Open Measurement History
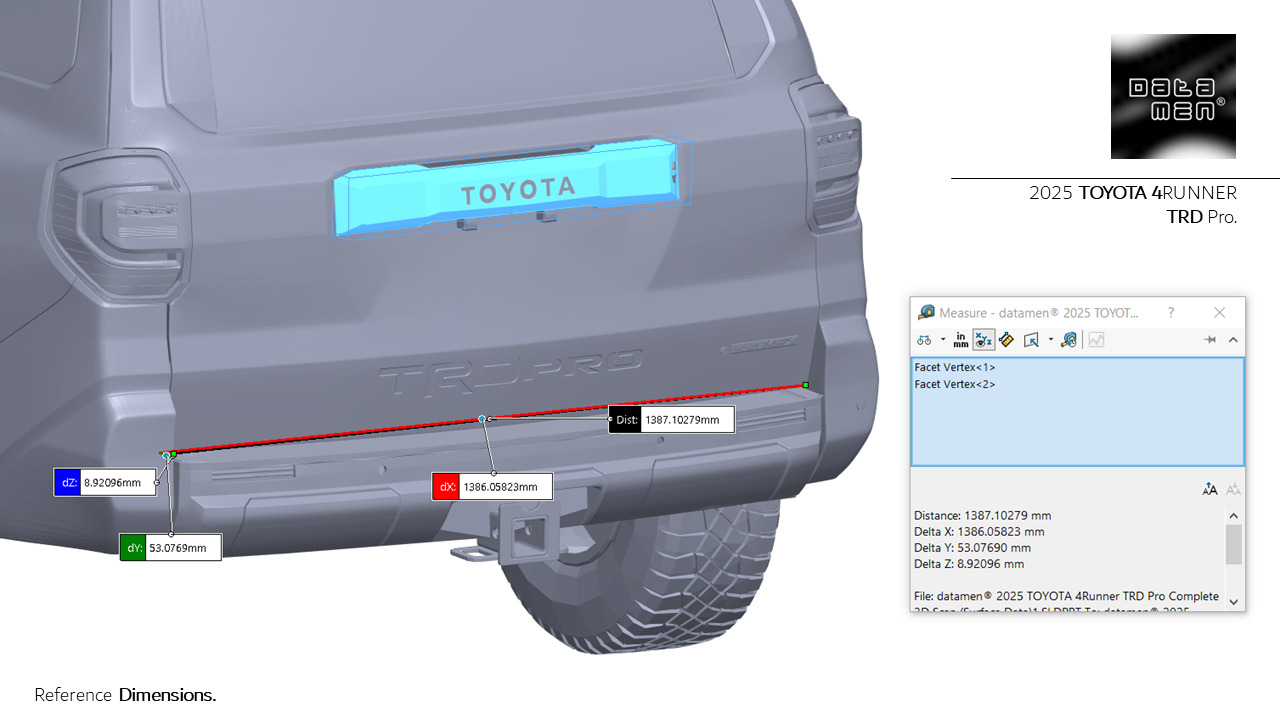The width and height of the screenshot is (1280, 720). pos(1070,340)
